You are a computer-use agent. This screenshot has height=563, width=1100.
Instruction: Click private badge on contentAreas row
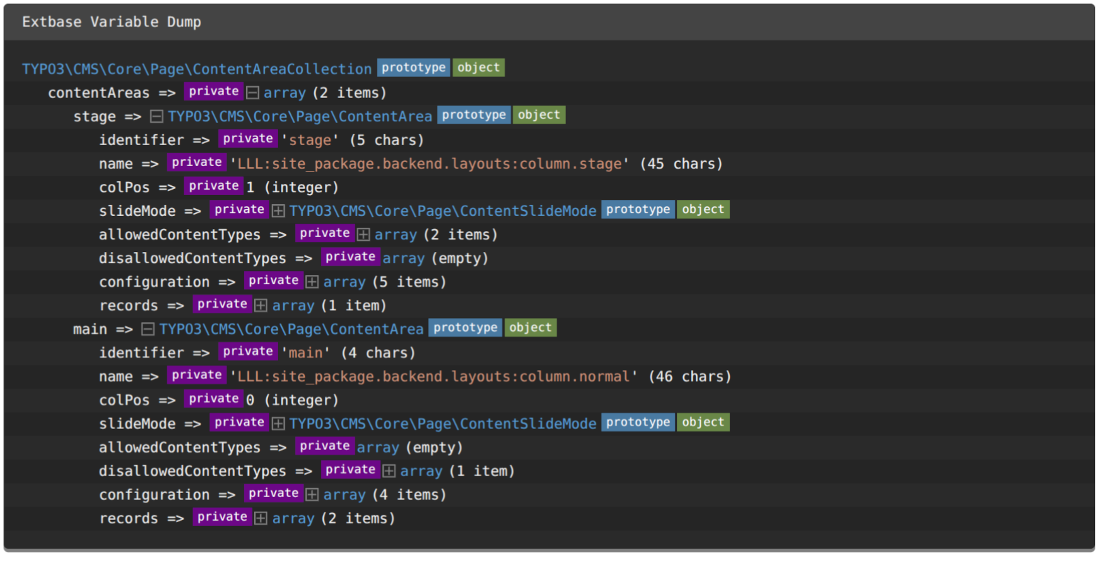point(214,91)
